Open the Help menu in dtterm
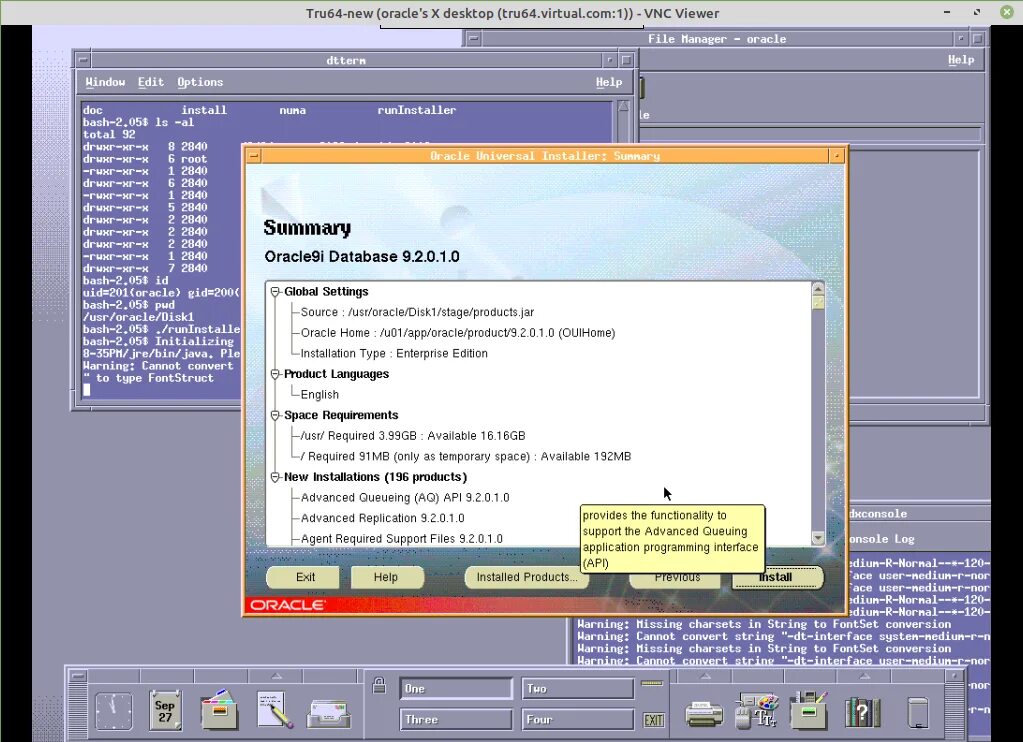Image resolution: width=1023 pixels, height=742 pixels. pos(609,82)
